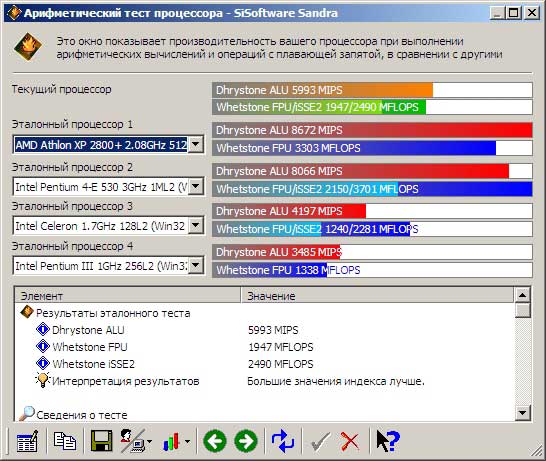The image size is (546, 461).
Task: Select the Intel Celeron 1.7GHz combo box text
Action: coord(101,226)
